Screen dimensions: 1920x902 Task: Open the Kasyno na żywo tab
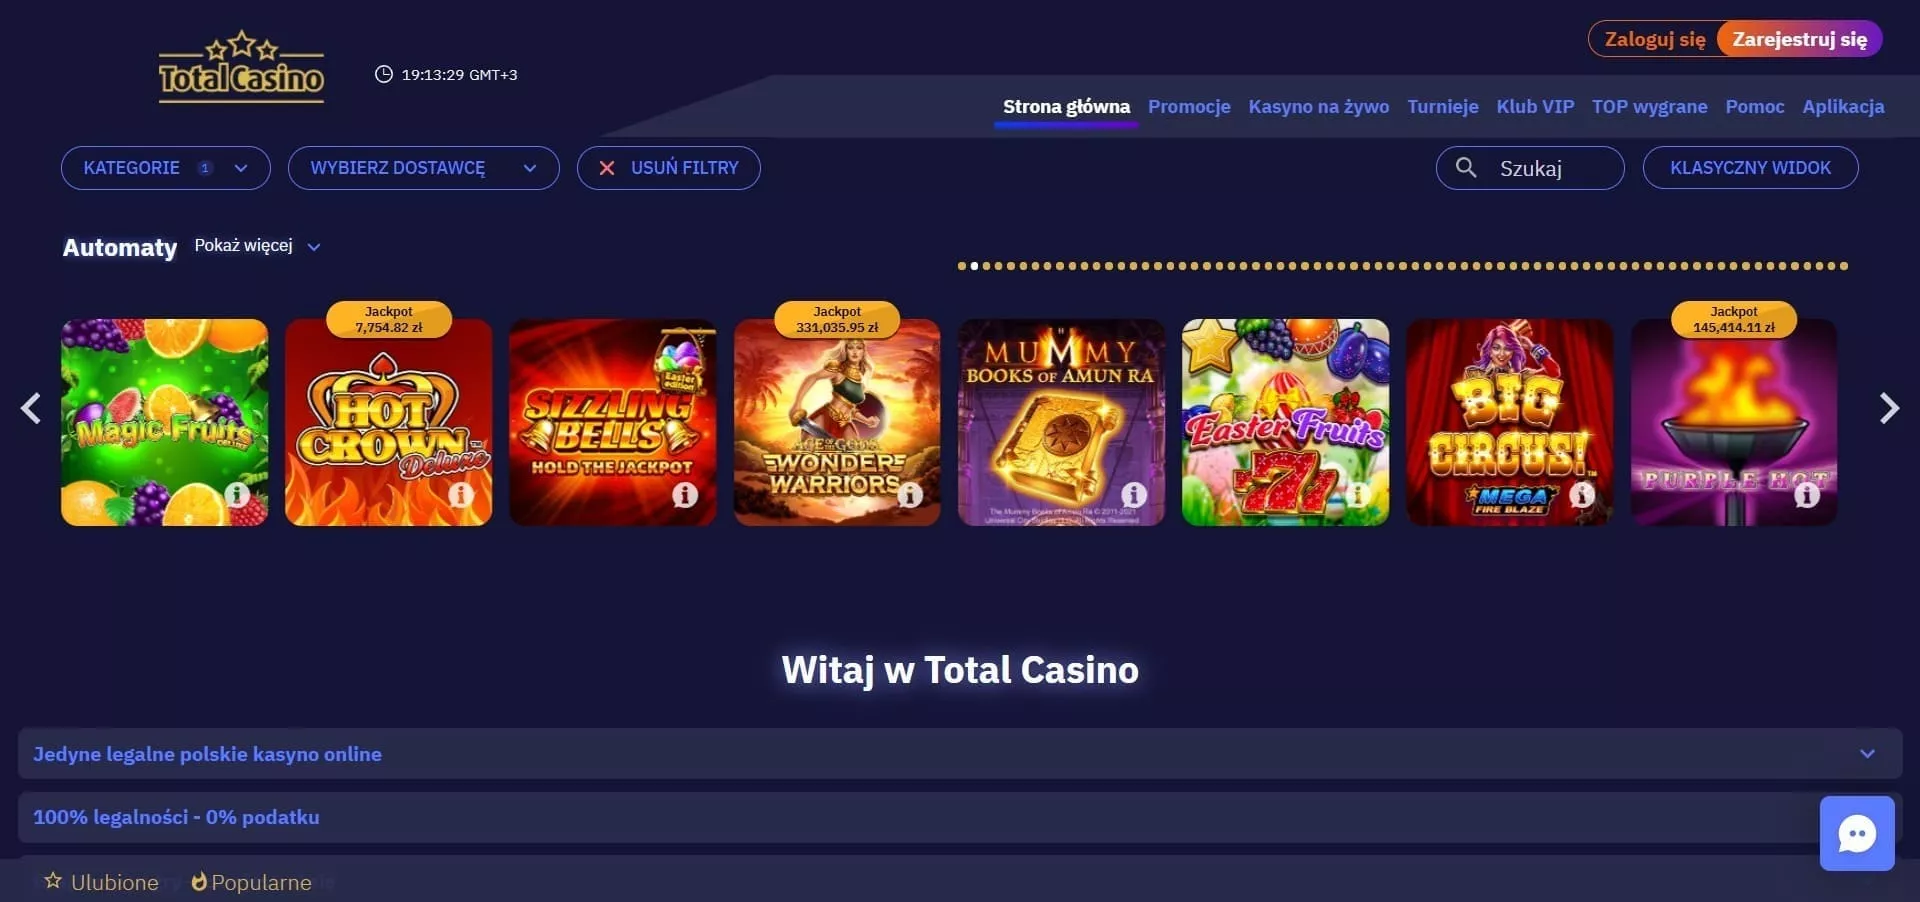pos(1318,107)
